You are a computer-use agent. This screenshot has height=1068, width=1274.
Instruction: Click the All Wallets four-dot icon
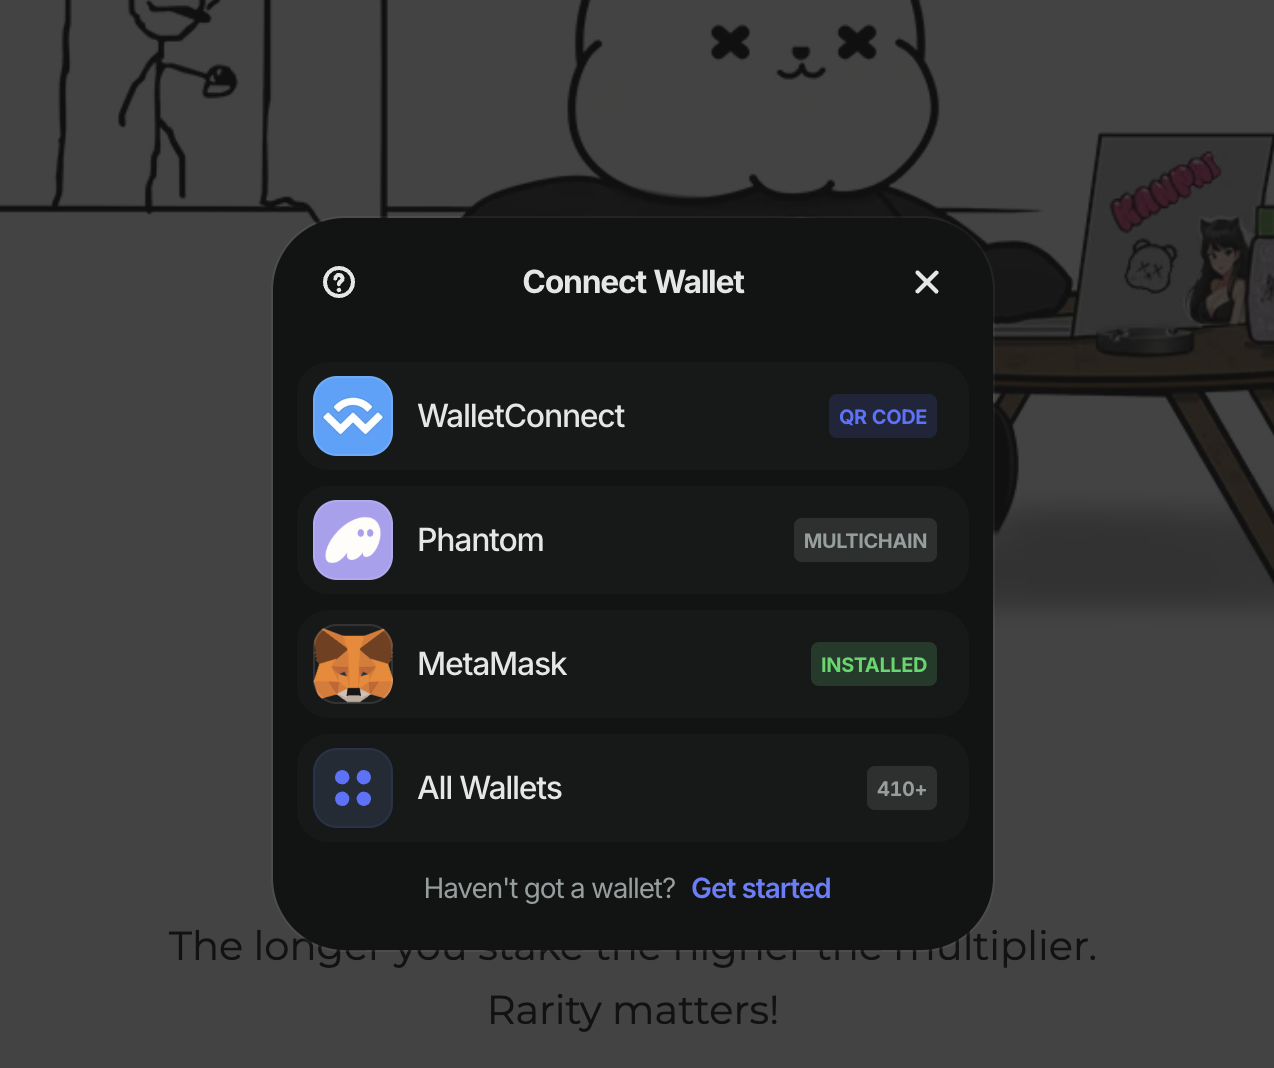[353, 788]
